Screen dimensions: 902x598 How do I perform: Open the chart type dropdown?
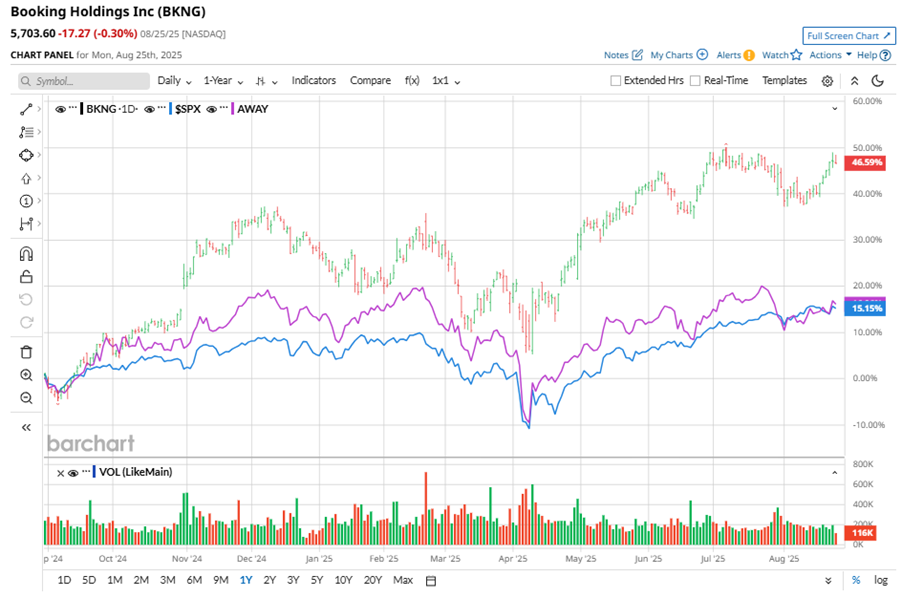click(x=266, y=81)
